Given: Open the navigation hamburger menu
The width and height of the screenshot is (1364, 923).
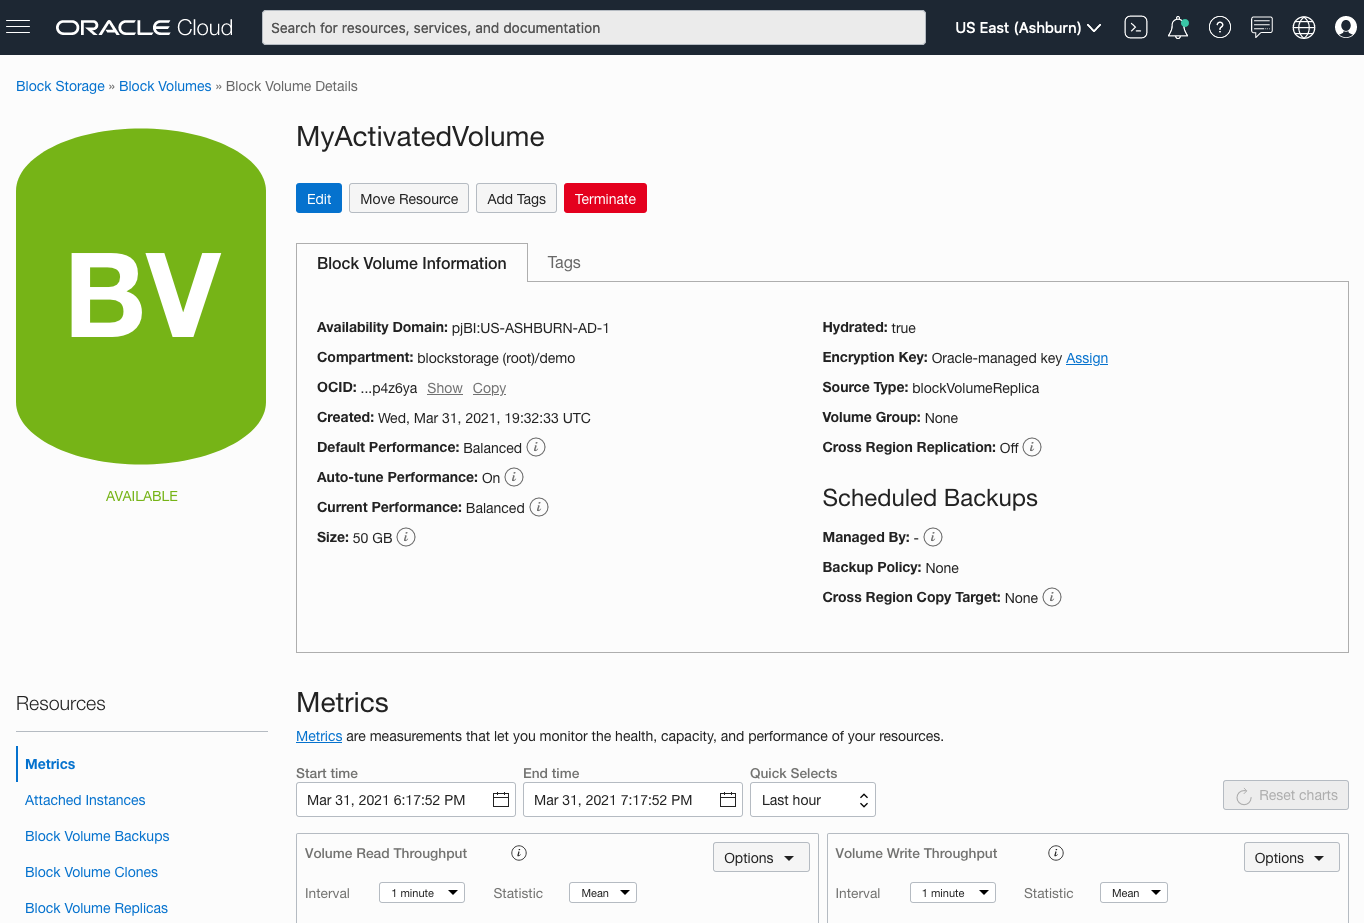Looking at the screenshot, I should pyautogui.click(x=18, y=27).
